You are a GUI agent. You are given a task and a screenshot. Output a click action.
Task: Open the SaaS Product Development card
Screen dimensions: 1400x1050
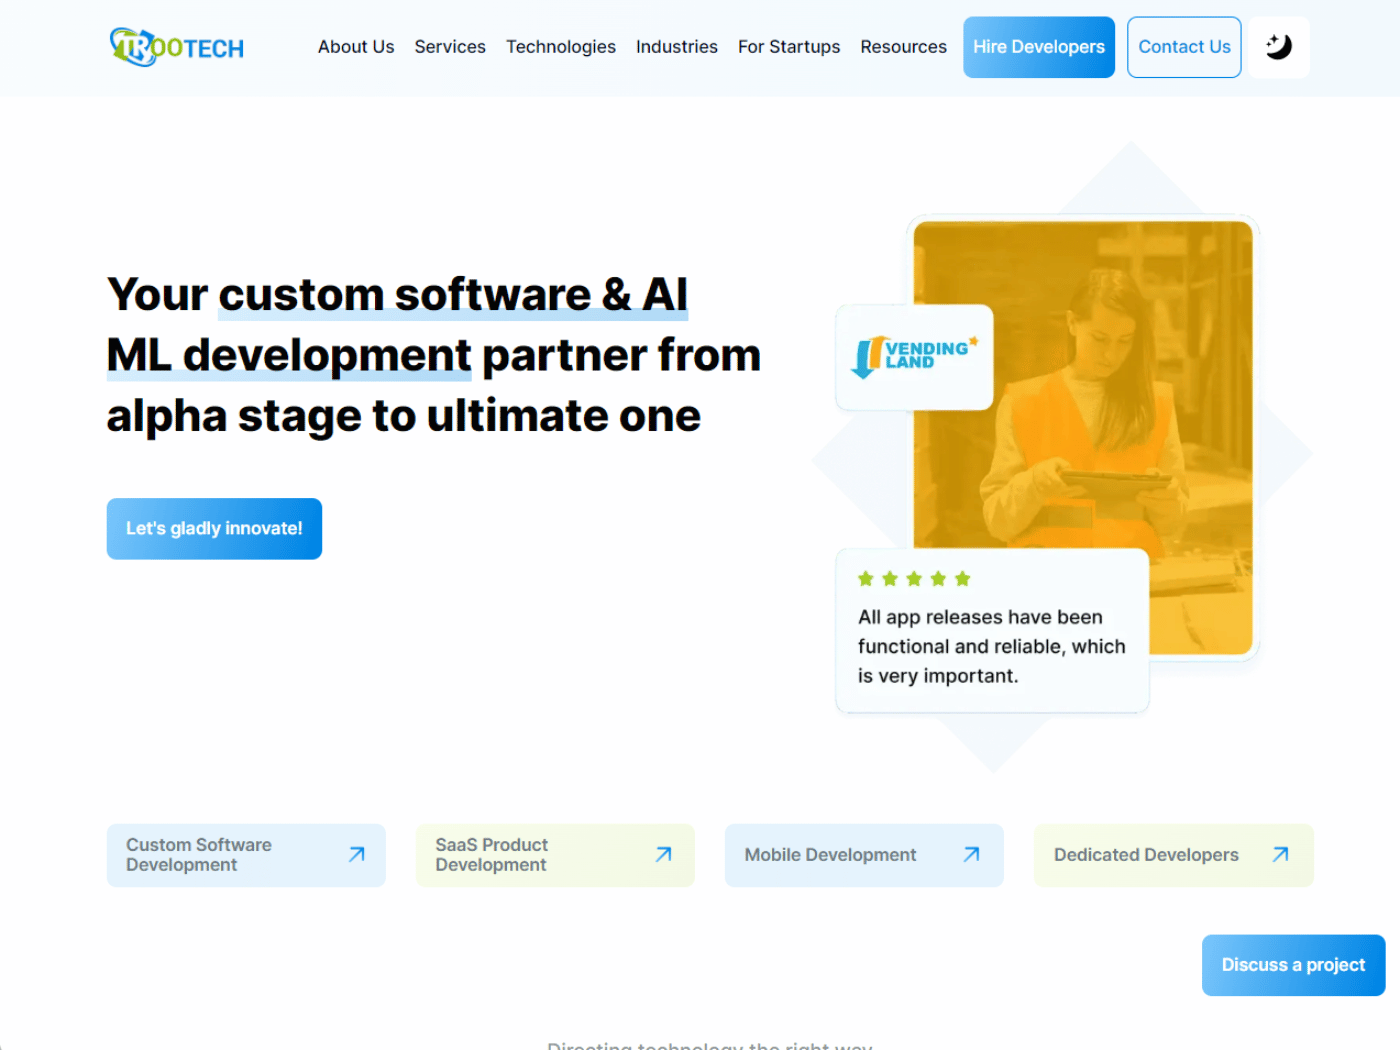[x=555, y=855]
